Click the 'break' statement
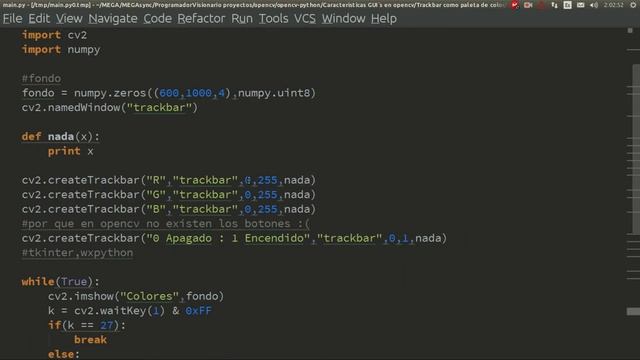640x360 pixels. tap(90, 340)
